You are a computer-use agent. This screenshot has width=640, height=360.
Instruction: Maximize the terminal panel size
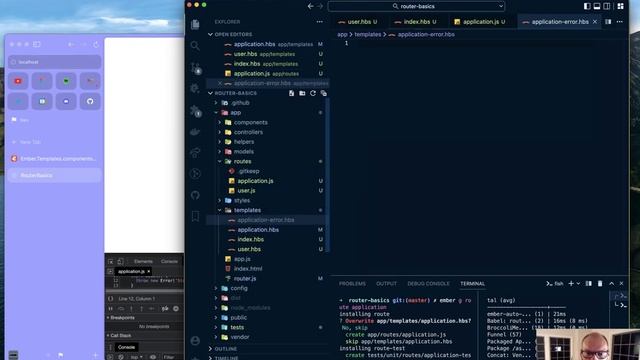tap(611, 283)
